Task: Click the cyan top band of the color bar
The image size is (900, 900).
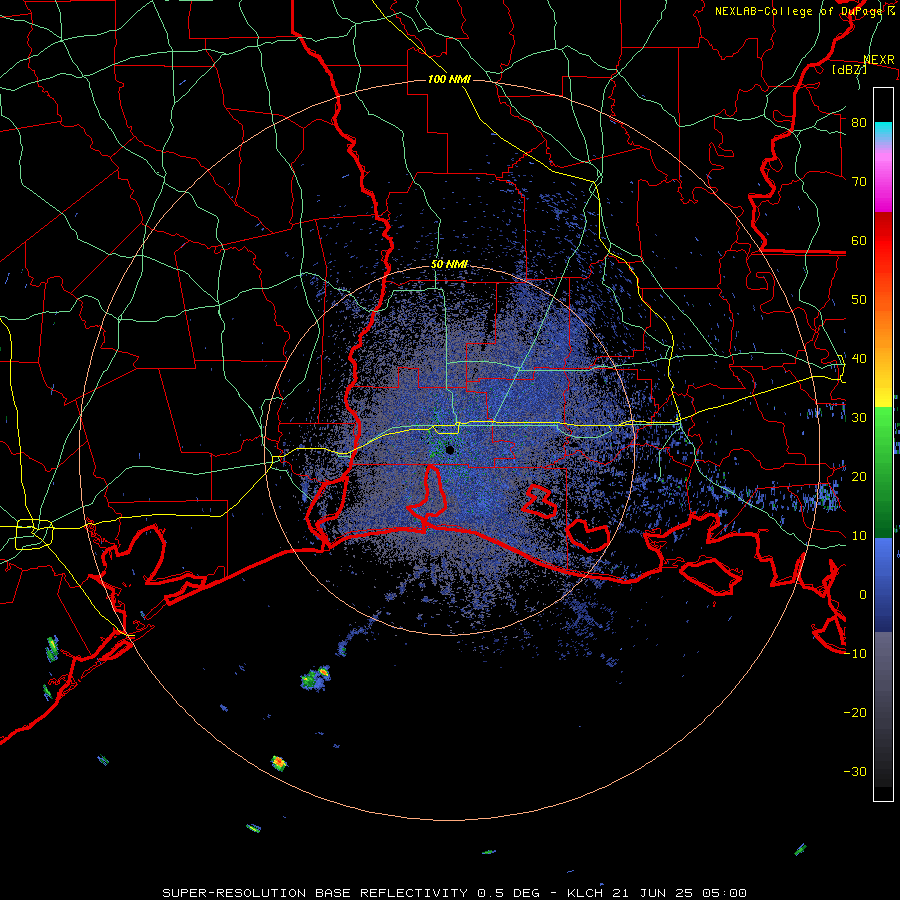Action: point(883,130)
